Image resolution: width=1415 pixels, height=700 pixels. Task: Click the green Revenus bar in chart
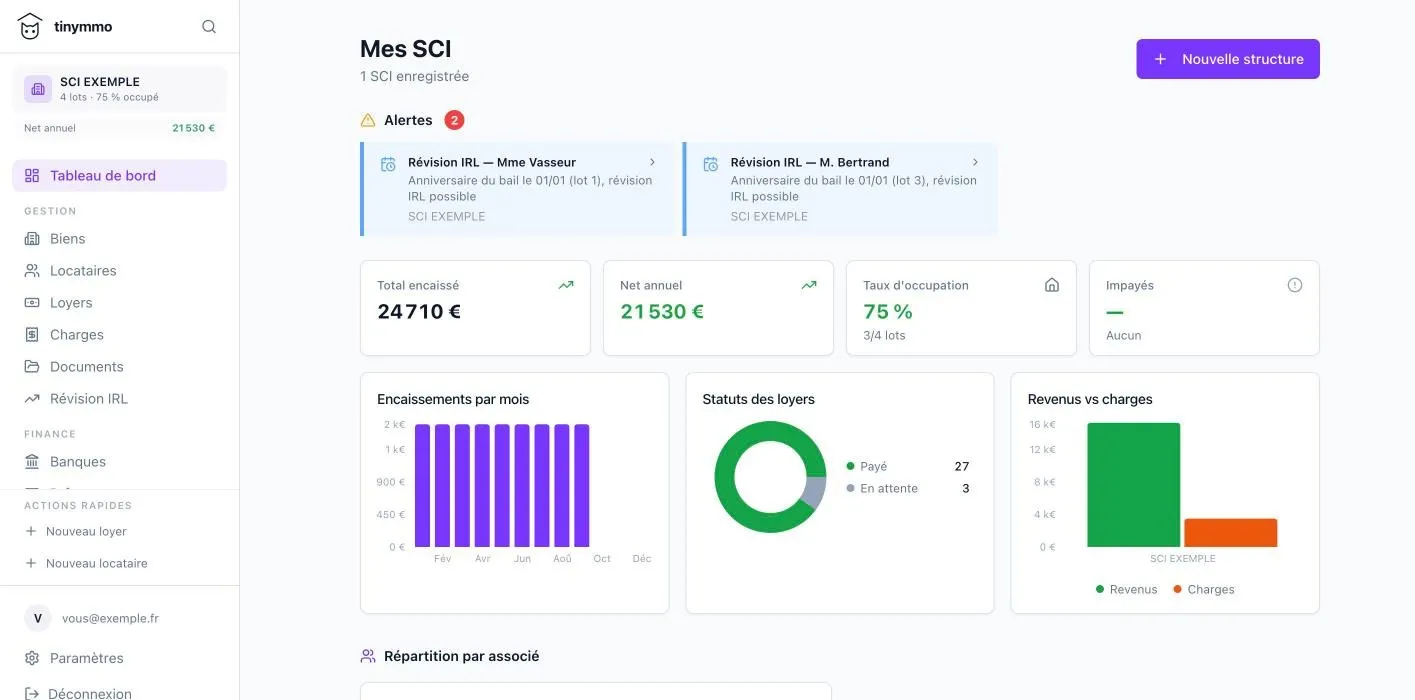[x=1134, y=485]
